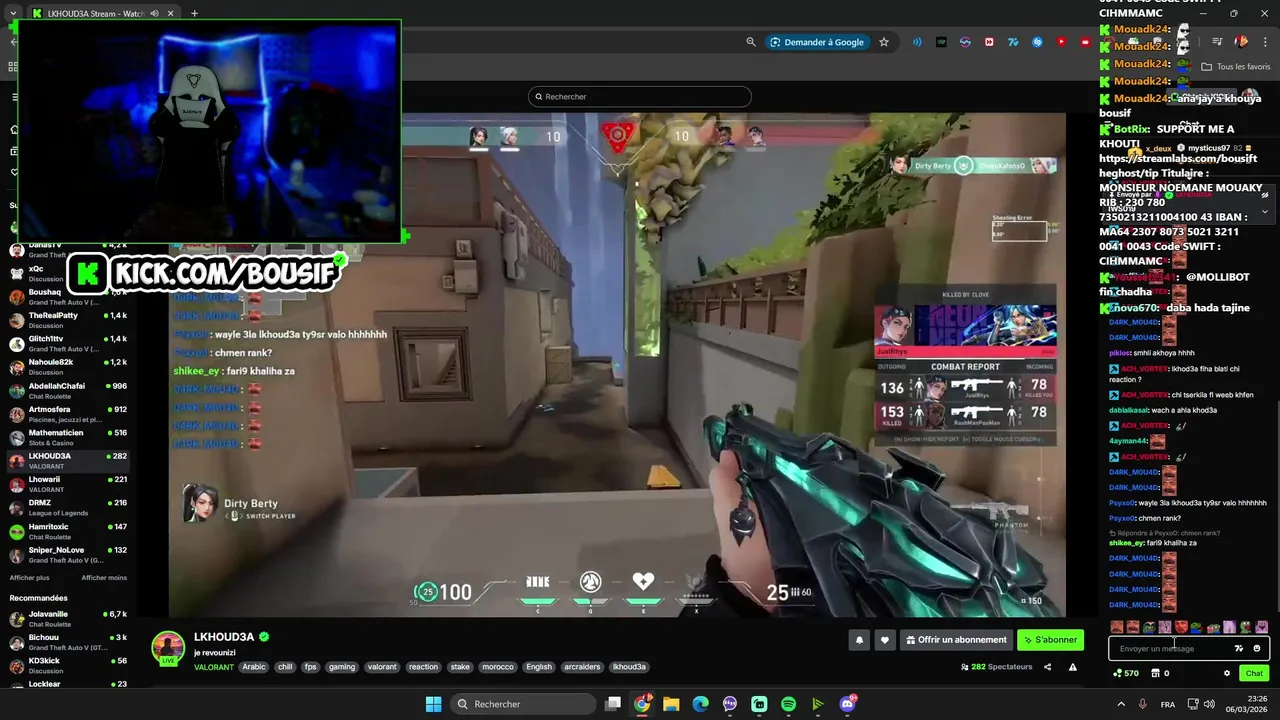Open Chrome three-dot menu
Viewport: 1280px width, 720px height.
1264,42
